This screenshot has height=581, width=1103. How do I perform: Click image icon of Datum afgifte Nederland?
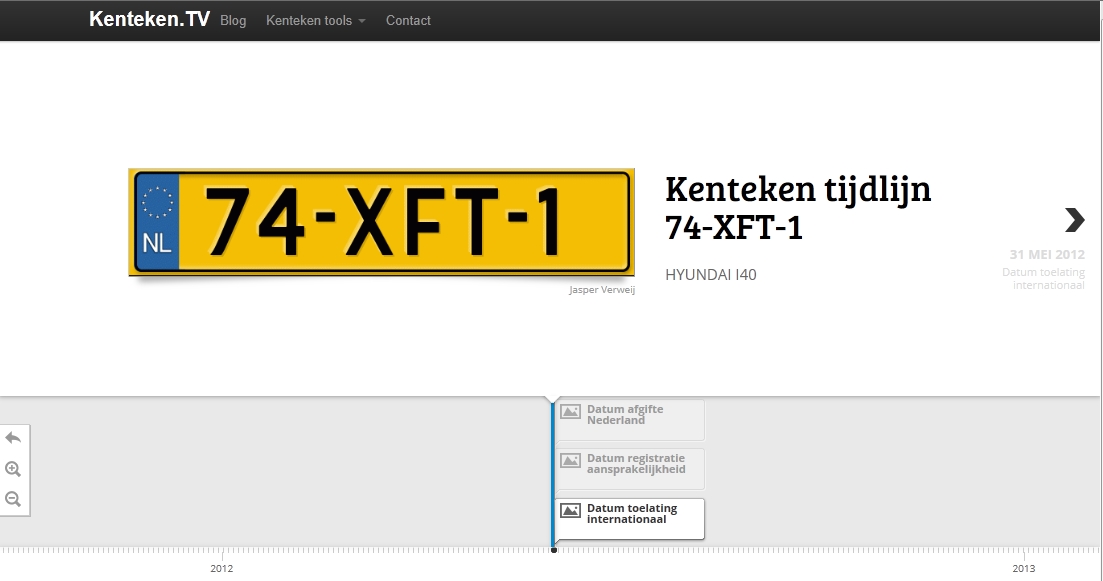click(x=570, y=411)
